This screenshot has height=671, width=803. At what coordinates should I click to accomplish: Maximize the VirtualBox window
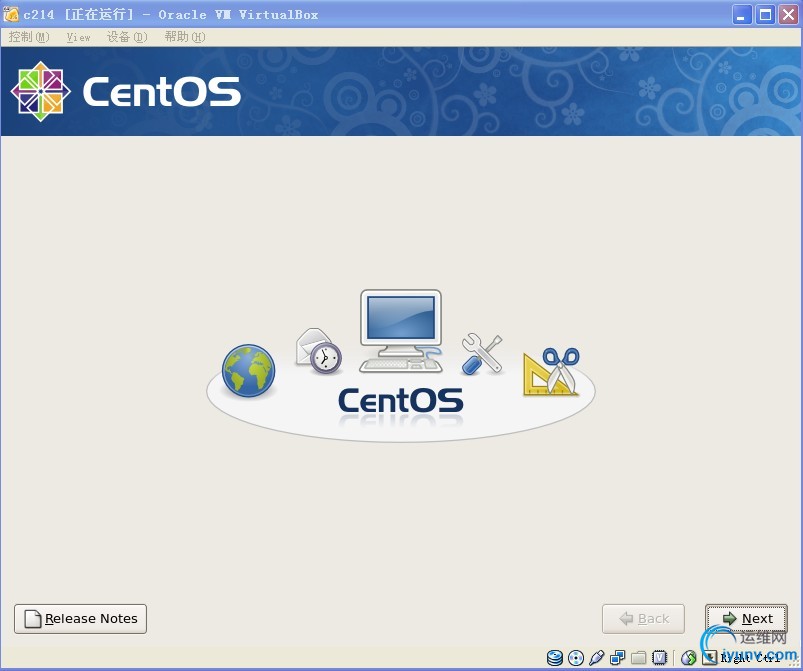(x=765, y=14)
